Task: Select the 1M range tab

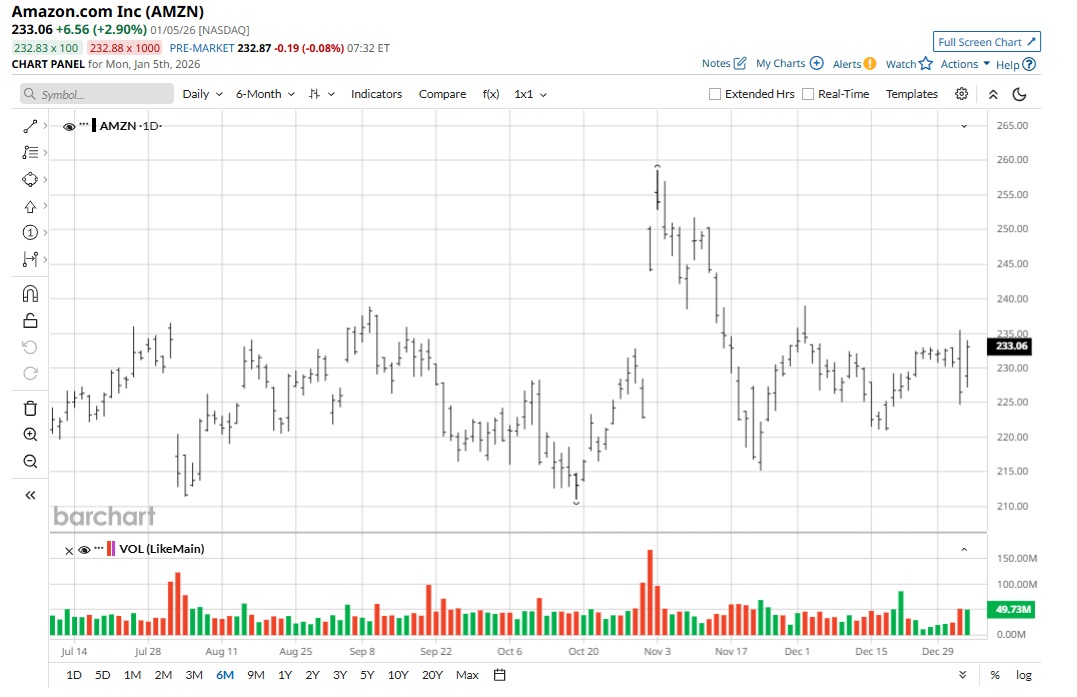Action: pos(132,675)
